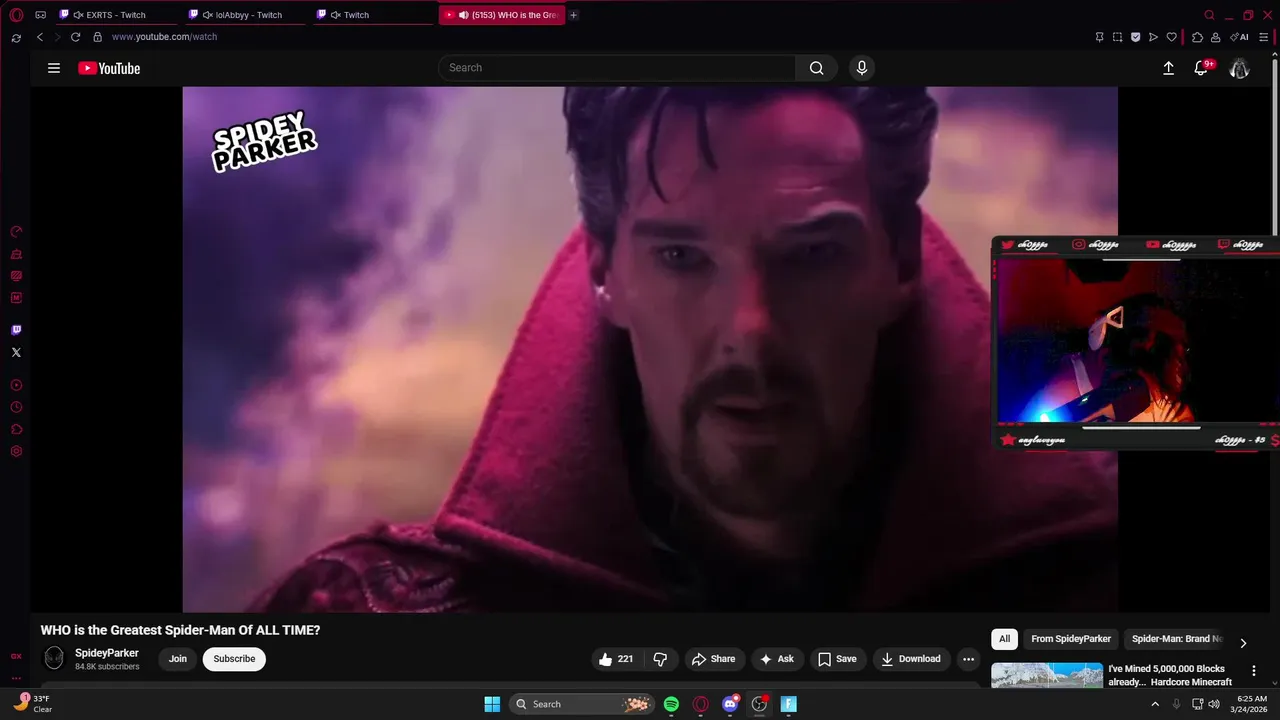Open the extensions puzzle icon
This screenshot has width=1280, height=720.
click(x=1197, y=37)
